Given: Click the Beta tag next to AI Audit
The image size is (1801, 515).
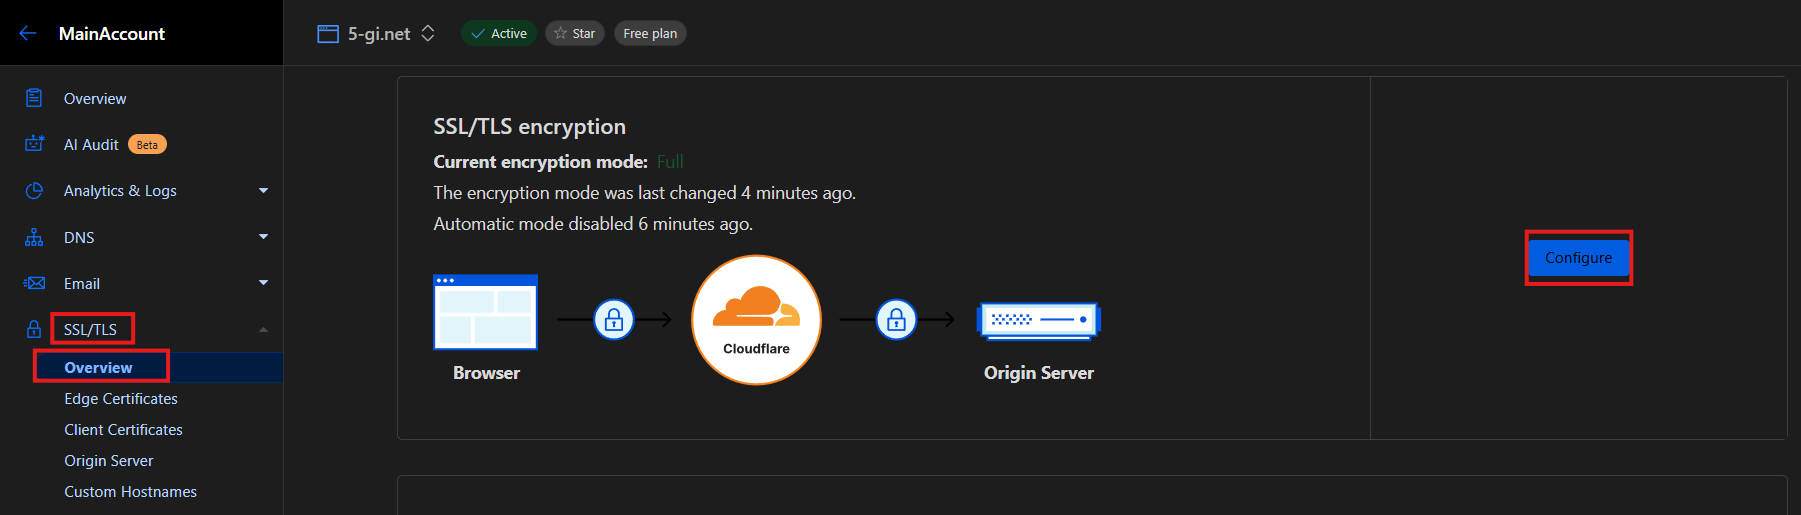Looking at the screenshot, I should point(147,144).
